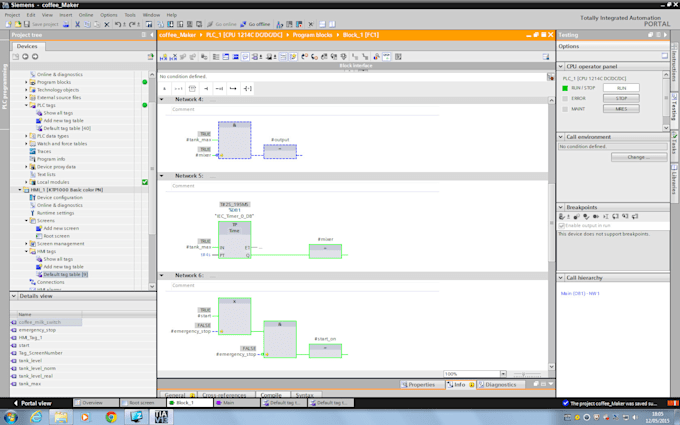Click the Delete X icon in toolbar

[109, 24]
